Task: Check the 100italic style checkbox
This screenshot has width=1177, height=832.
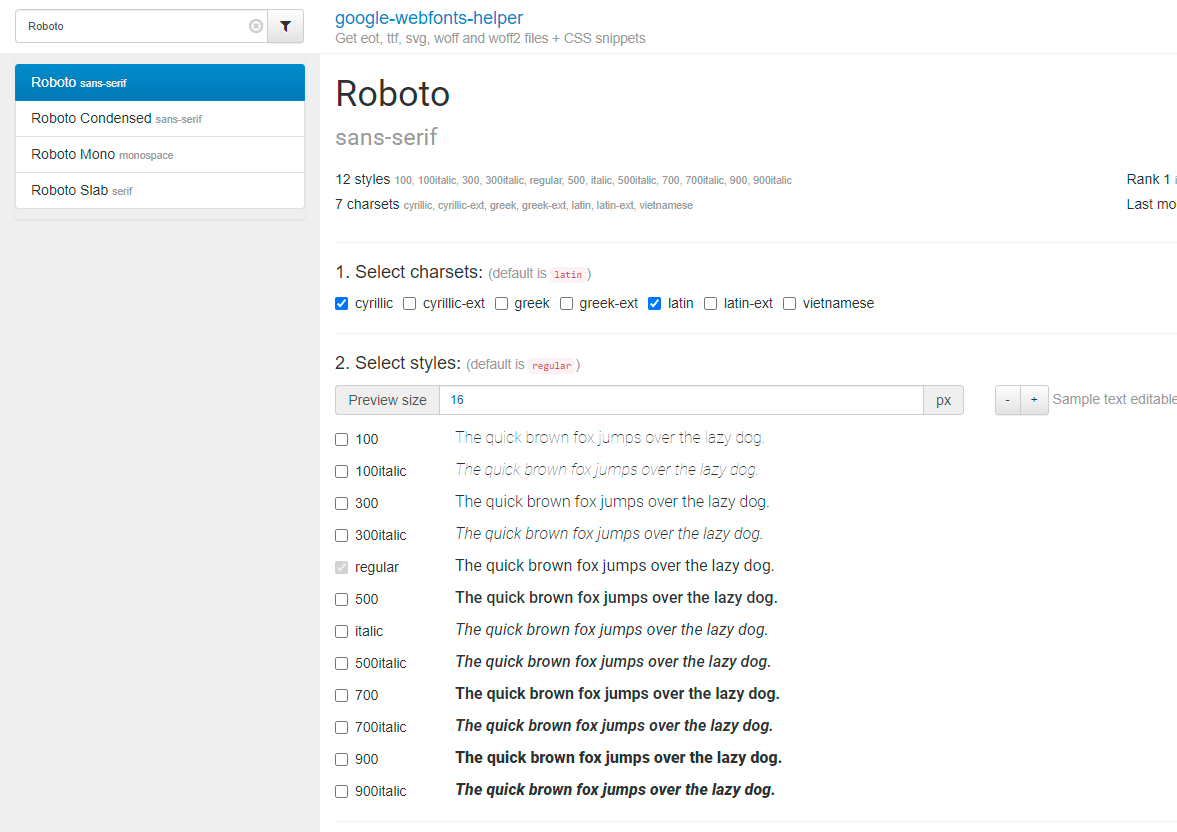Action: coord(342,472)
